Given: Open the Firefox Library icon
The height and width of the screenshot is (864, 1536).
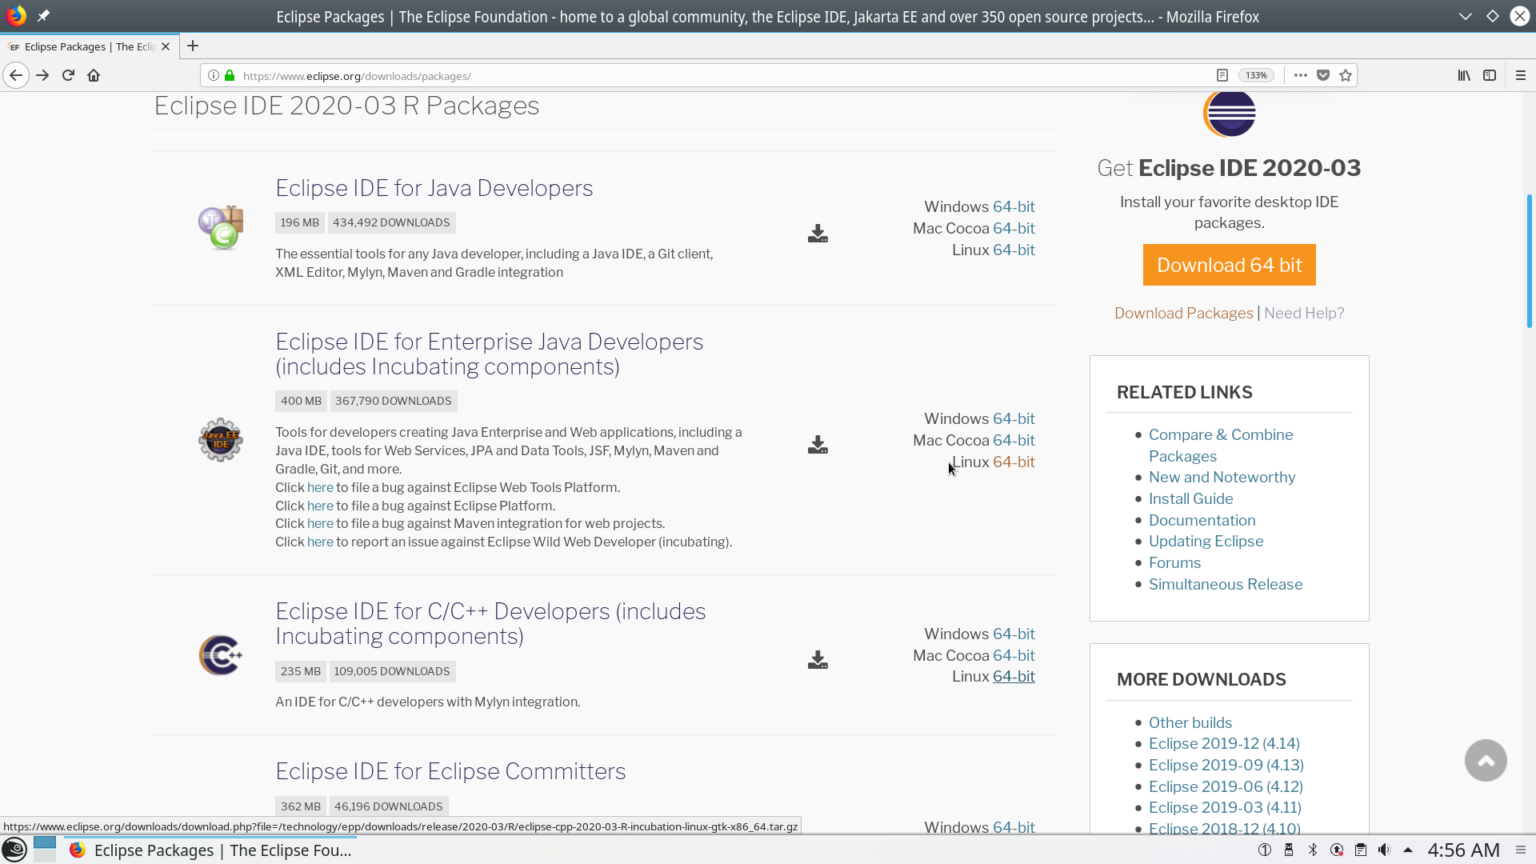Looking at the screenshot, I should tap(1463, 75).
